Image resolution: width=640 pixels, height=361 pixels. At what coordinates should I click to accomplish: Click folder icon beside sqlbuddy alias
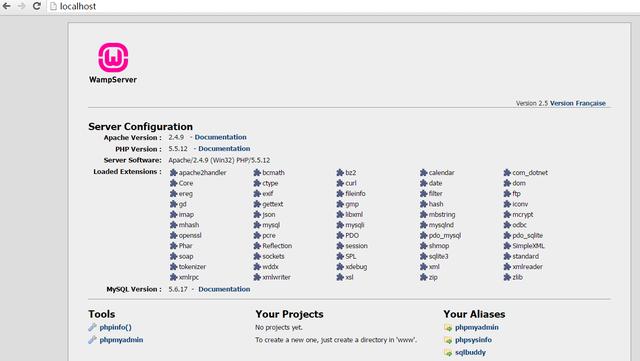point(448,352)
